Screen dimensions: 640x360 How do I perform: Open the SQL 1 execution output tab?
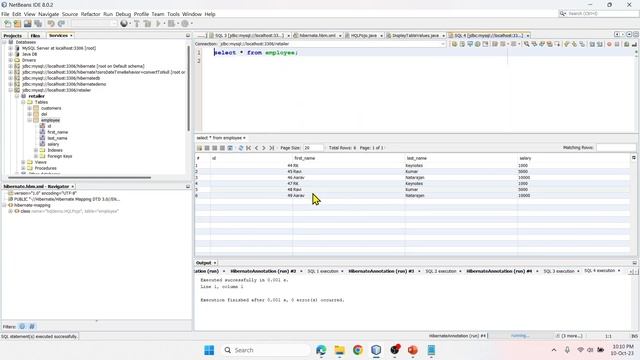(x=322, y=271)
